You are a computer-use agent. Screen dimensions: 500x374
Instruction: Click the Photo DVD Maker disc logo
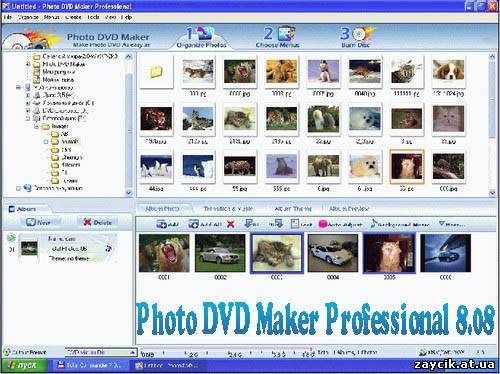click(32, 39)
